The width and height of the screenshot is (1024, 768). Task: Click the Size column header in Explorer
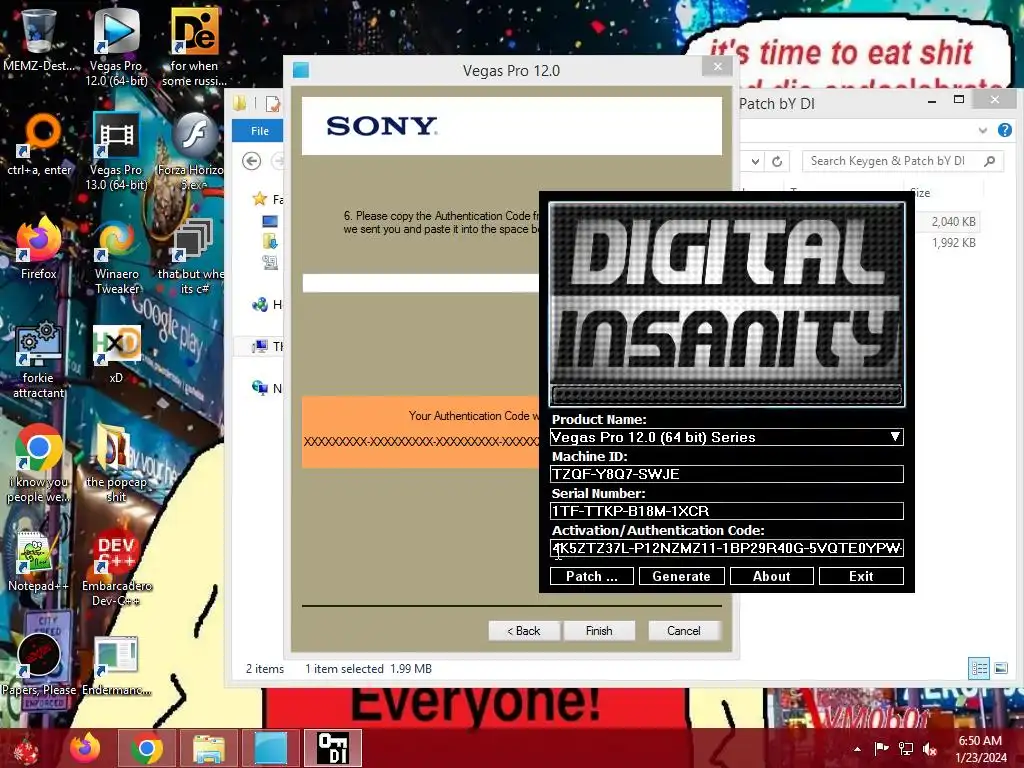920,193
